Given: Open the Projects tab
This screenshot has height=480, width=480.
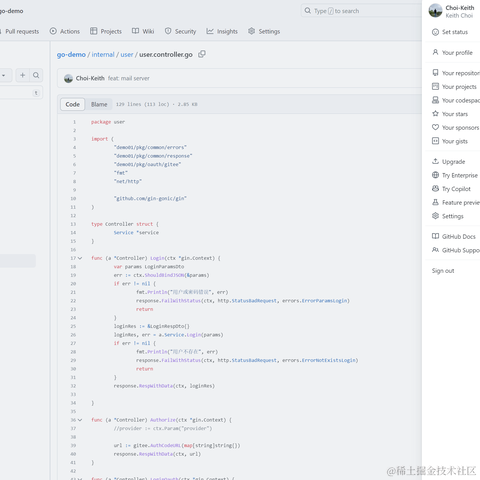Looking at the screenshot, I should [106, 31].
